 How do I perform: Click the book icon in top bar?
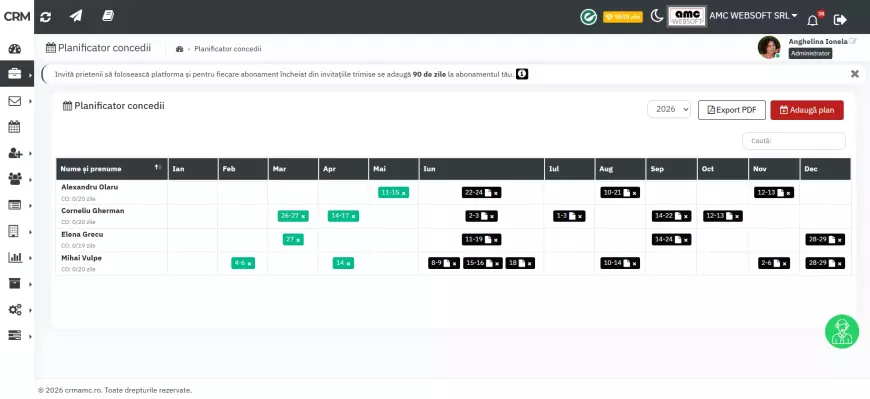108,16
